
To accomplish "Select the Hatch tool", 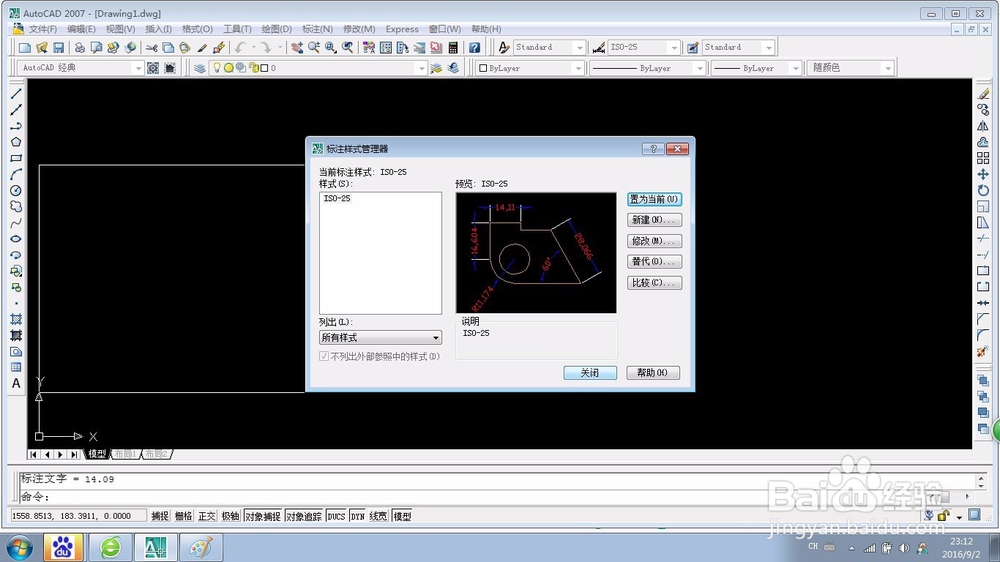I will tap(16, 319).
